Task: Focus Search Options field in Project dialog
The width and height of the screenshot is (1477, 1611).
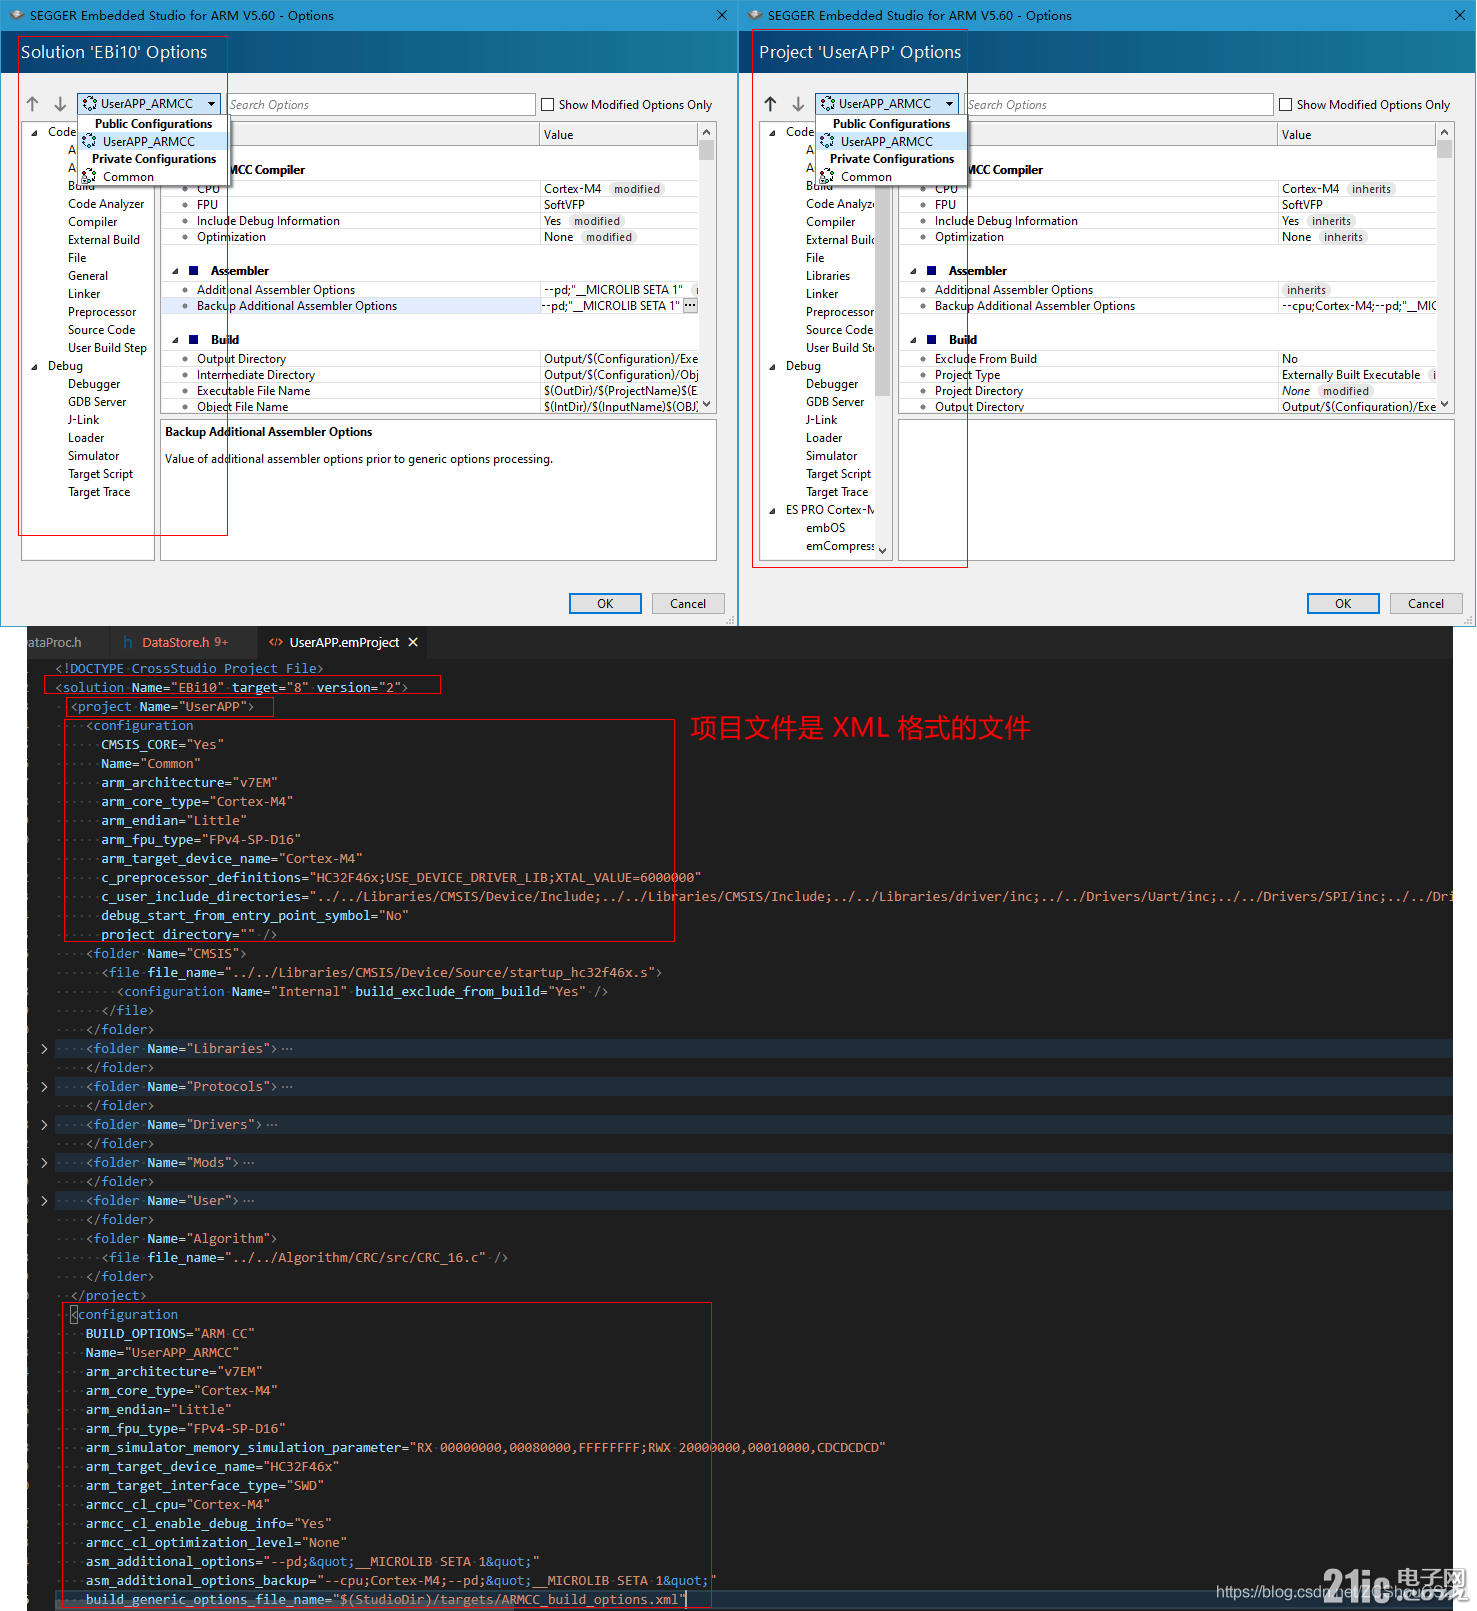Action: click(x=1119, y=105)
